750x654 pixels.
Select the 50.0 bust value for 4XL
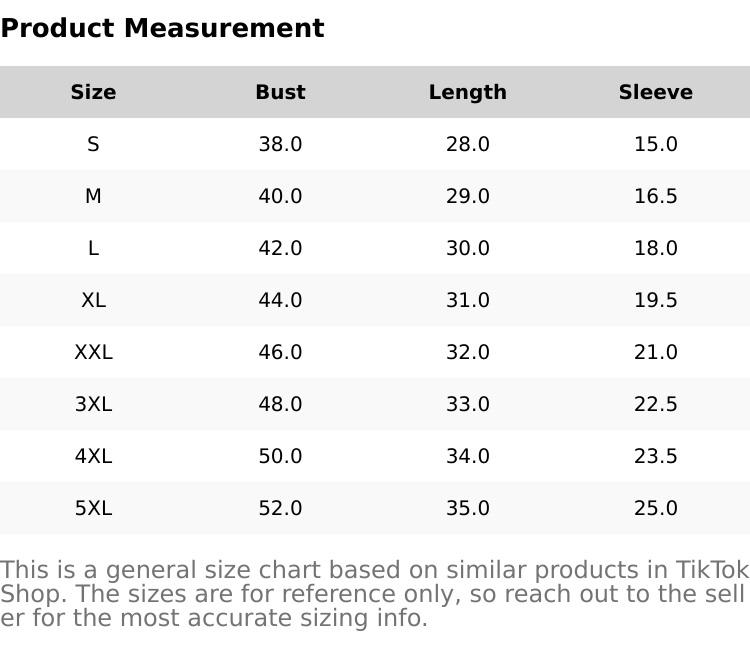[x=280, y=456]
